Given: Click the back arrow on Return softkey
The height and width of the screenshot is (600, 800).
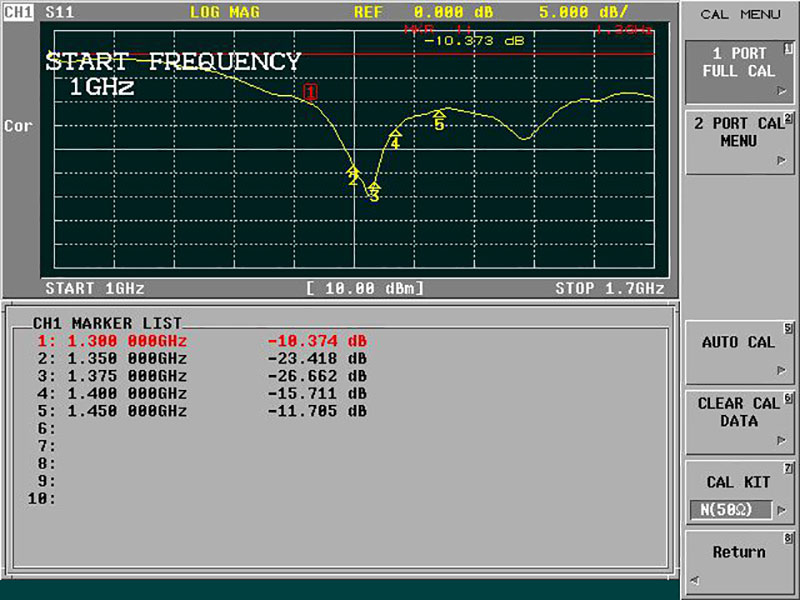Looking at the screenshot, I should click(x=694, y=580).
